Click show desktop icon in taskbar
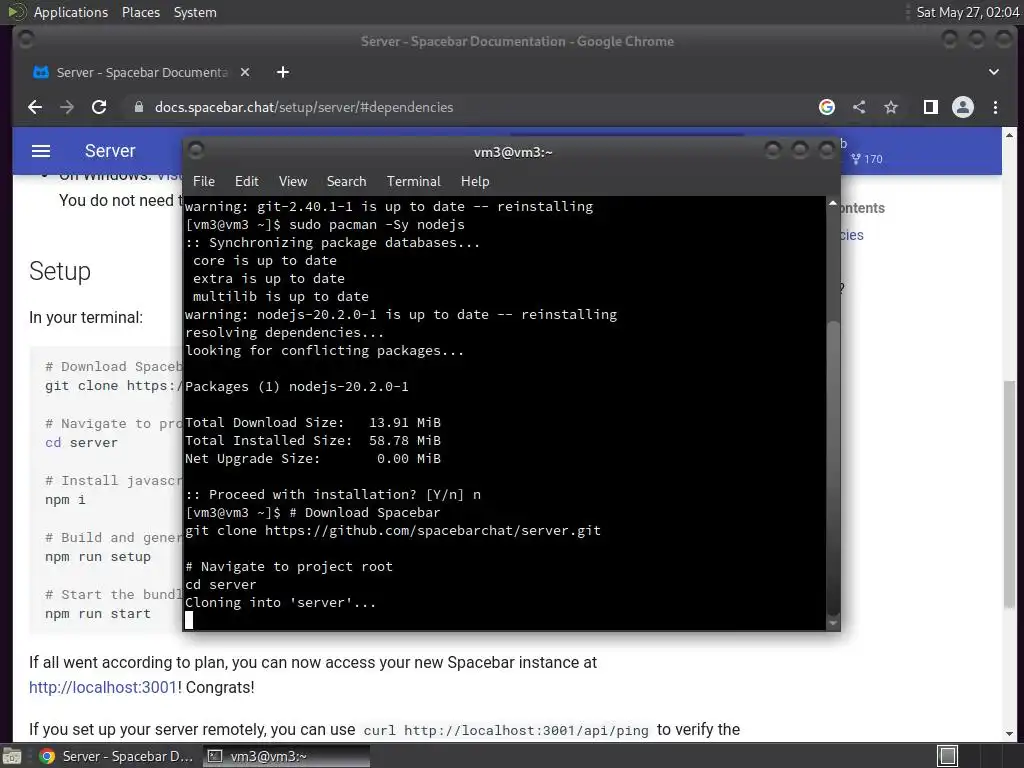1024x768 pixels. tap(12, 756)
